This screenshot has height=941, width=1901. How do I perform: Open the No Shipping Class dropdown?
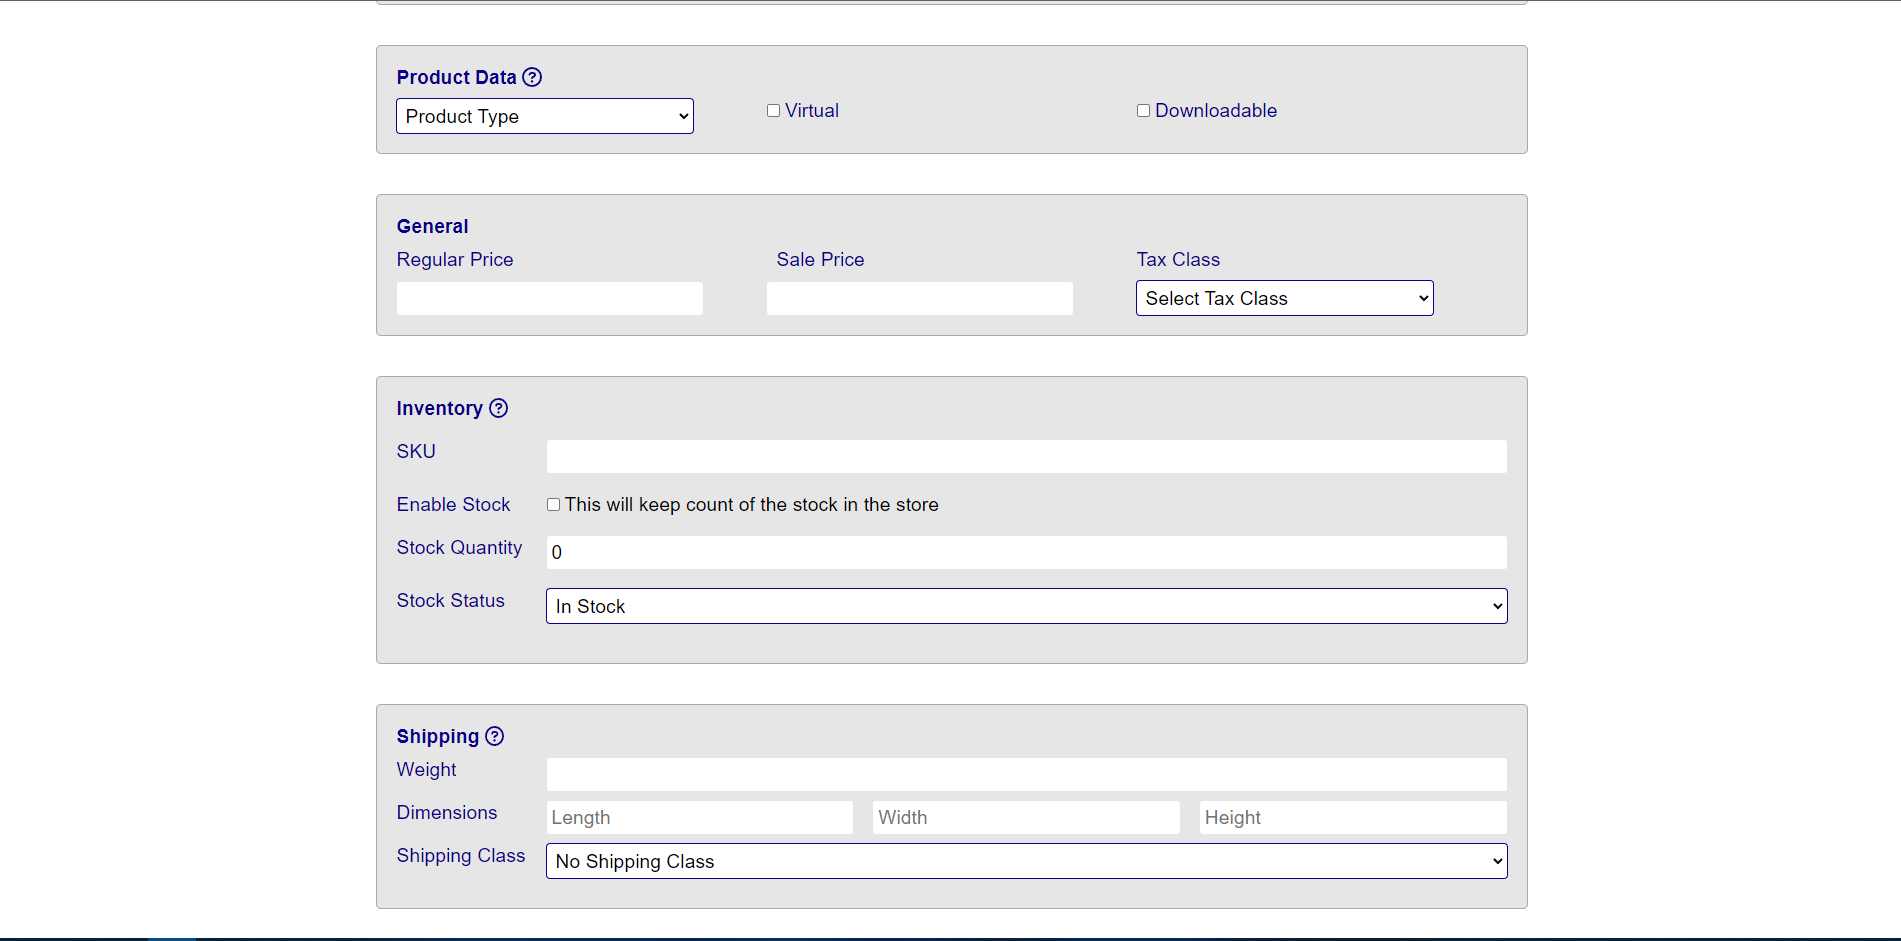point(1027,861)
